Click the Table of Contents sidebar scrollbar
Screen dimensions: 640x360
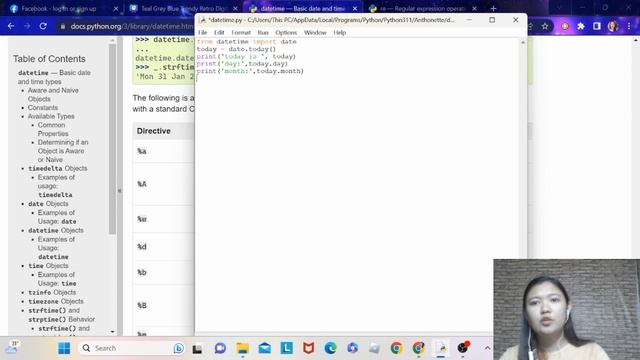[112, 139]
